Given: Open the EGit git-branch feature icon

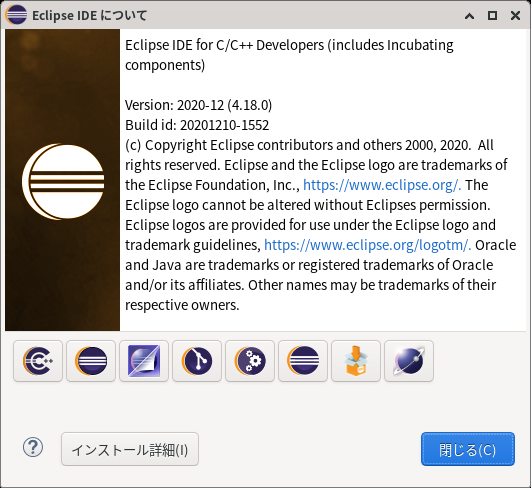Looking at the screenshot, I should pos(197,361).
